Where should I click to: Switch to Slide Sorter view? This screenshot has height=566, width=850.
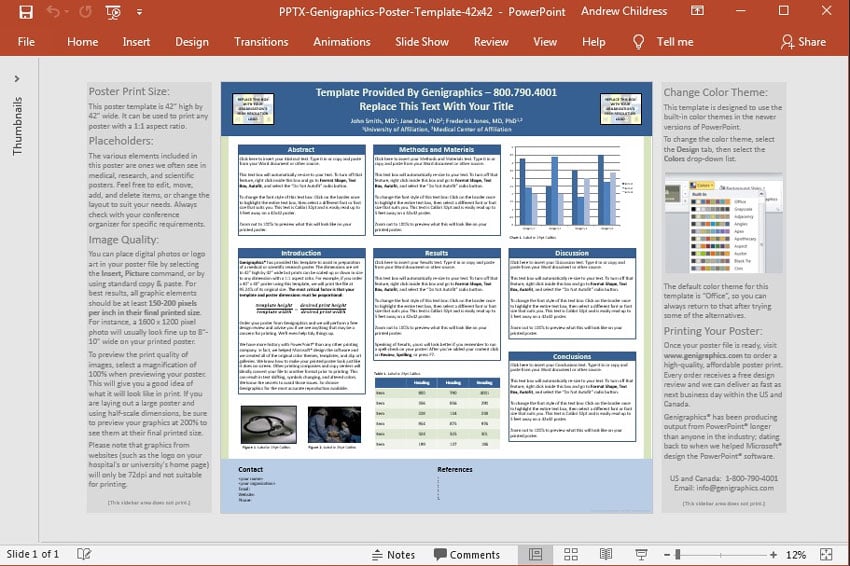571,554
